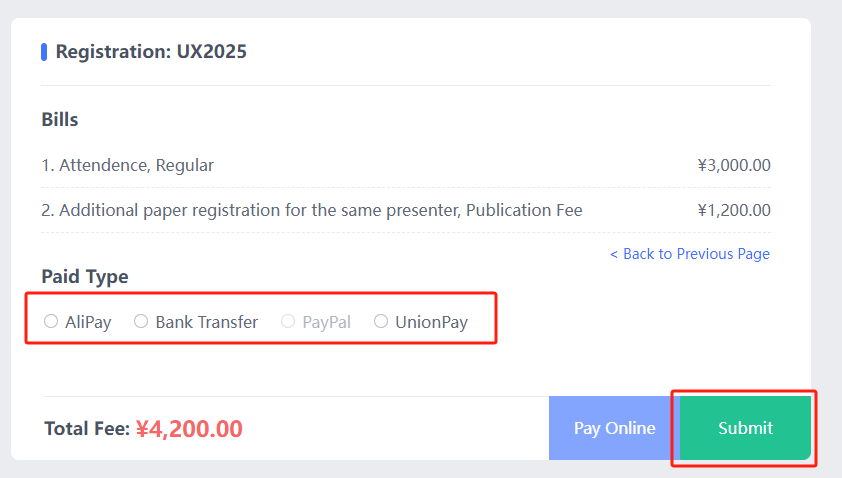This screenshot has width=842, height=478.
Task: Click the UnionPay text label
Action: tap(431, 322)
